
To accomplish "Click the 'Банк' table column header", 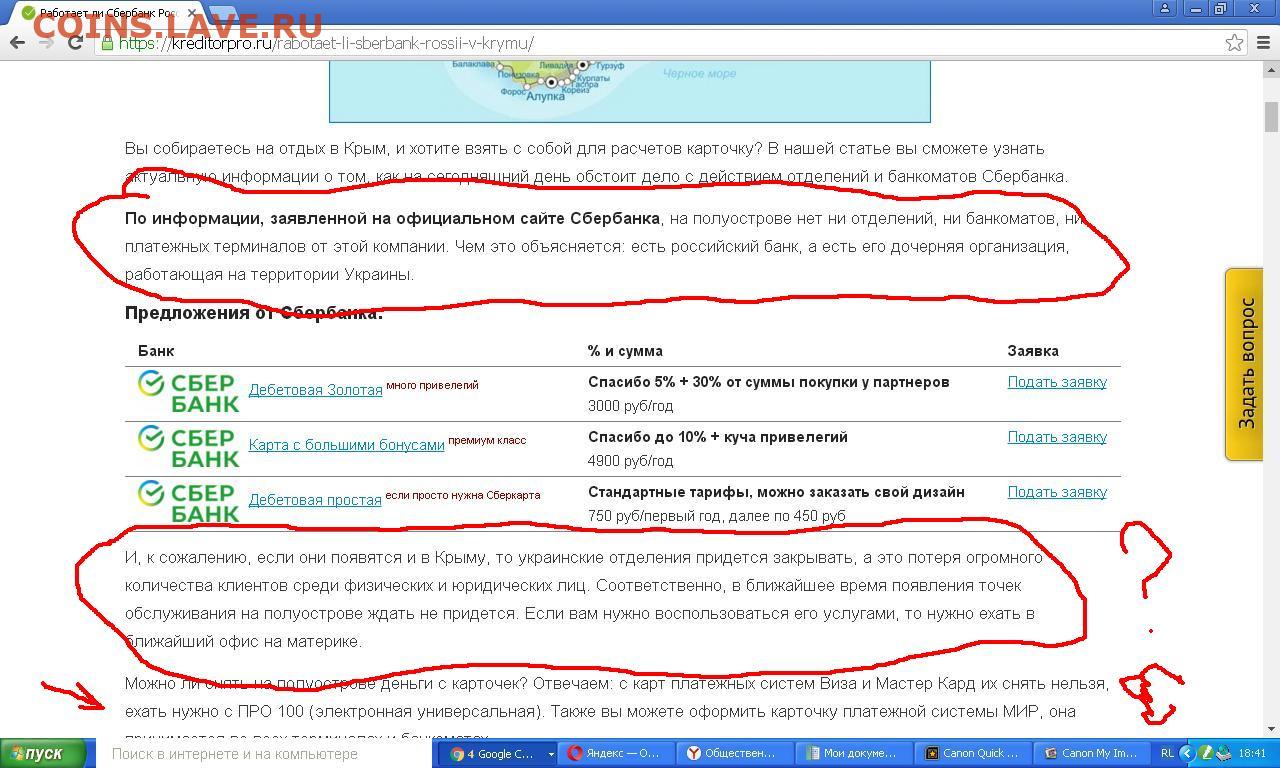I will (x=156, y=351).
